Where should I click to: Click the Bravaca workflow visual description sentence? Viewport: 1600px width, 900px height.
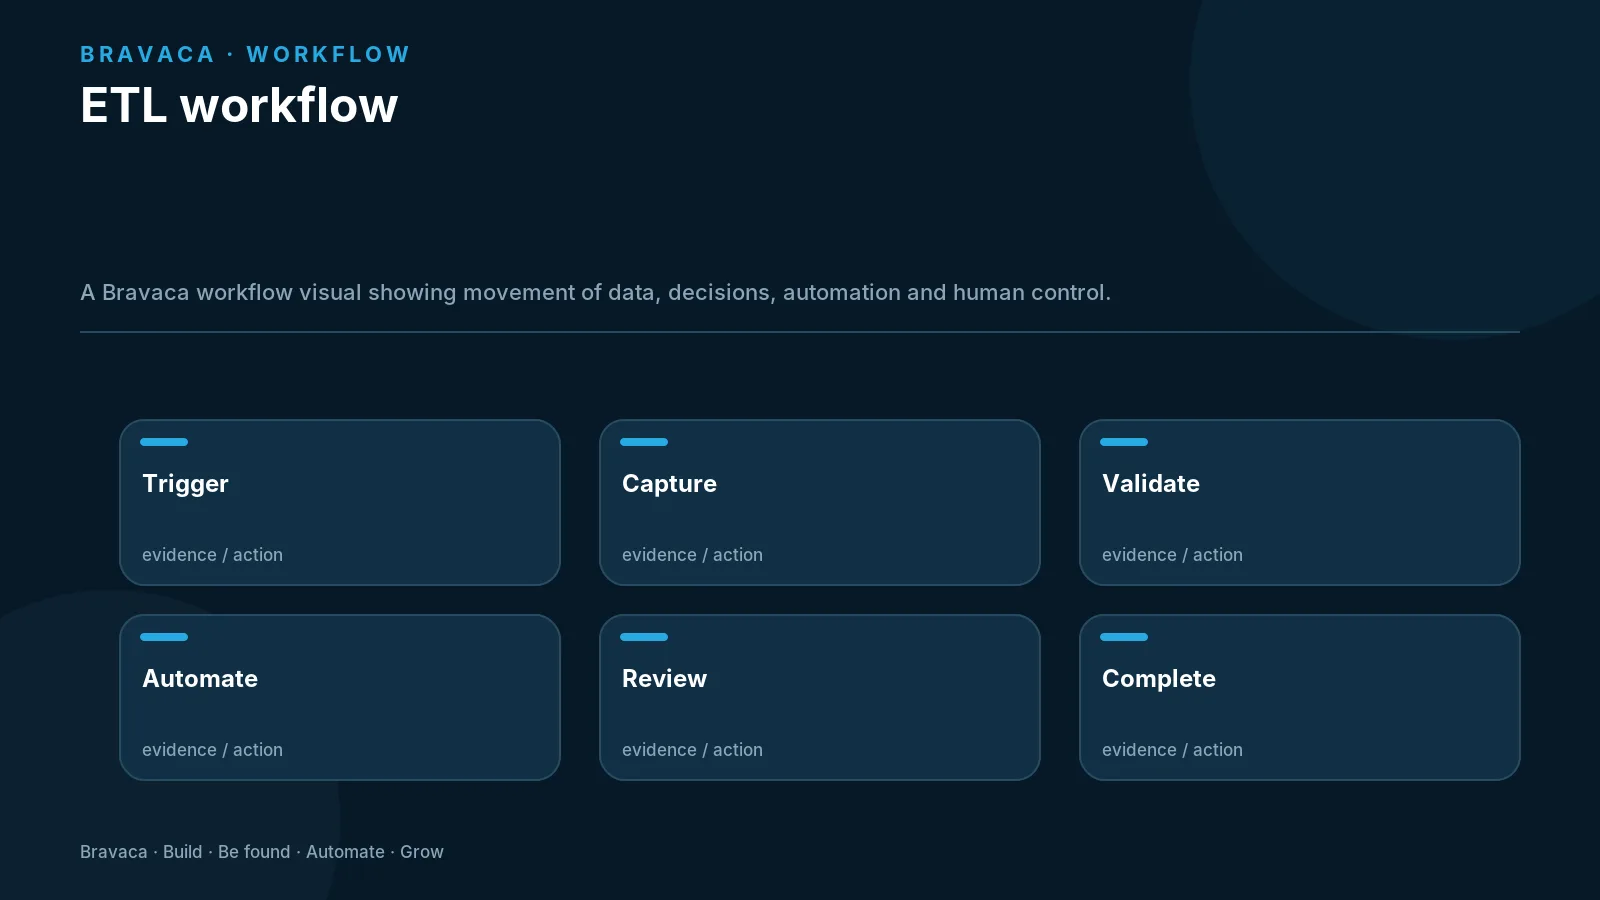coord(595,293)
